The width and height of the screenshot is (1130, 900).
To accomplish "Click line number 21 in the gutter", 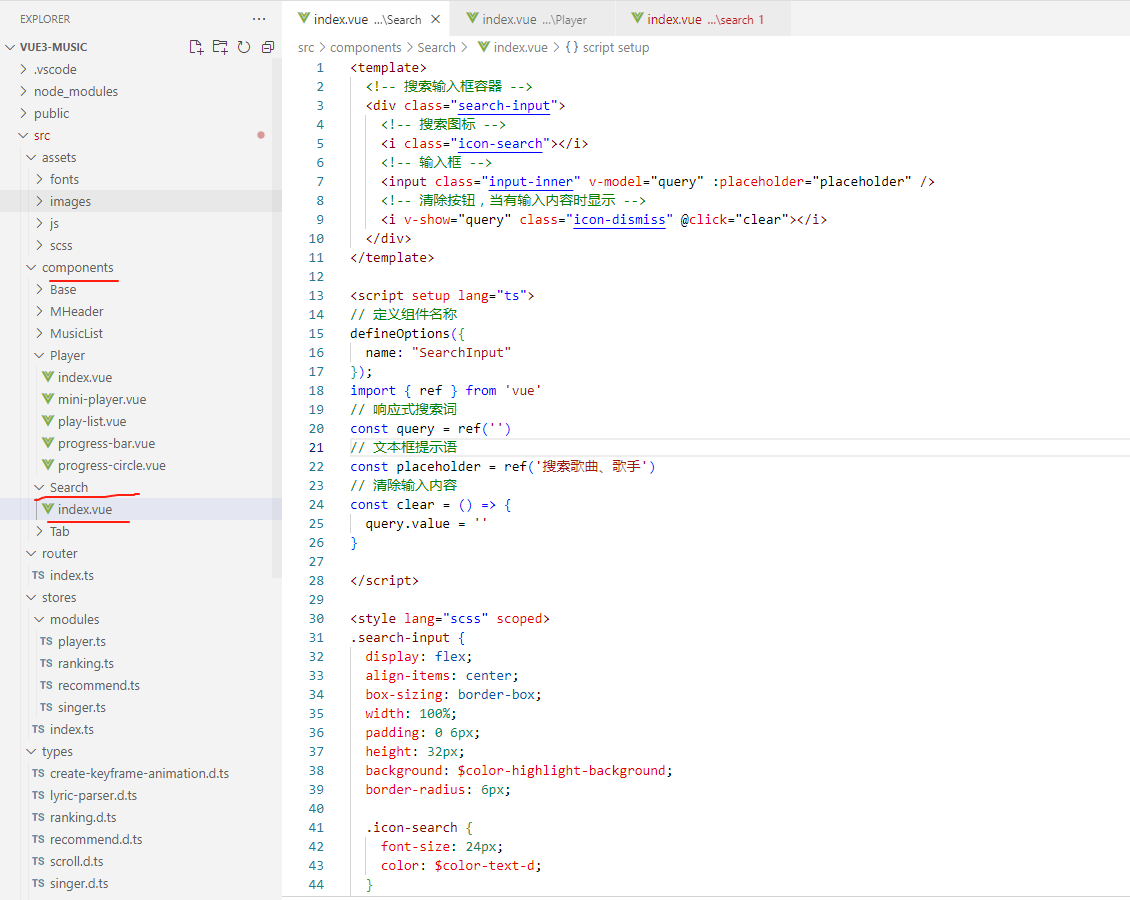I will coord(316,447).
